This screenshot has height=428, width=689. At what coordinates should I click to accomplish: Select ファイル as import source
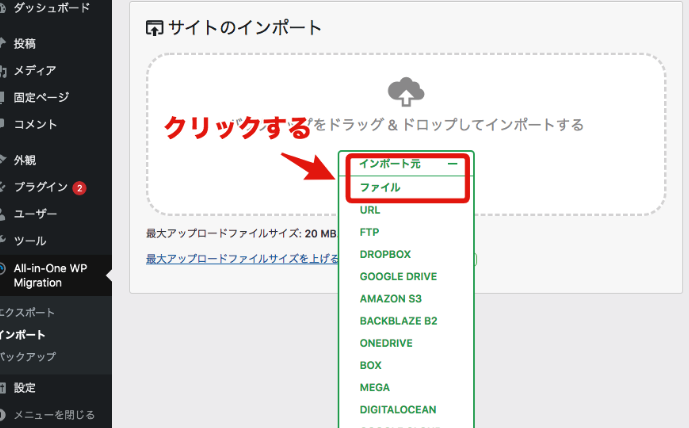pyautogui.click(x=380, y=188)
